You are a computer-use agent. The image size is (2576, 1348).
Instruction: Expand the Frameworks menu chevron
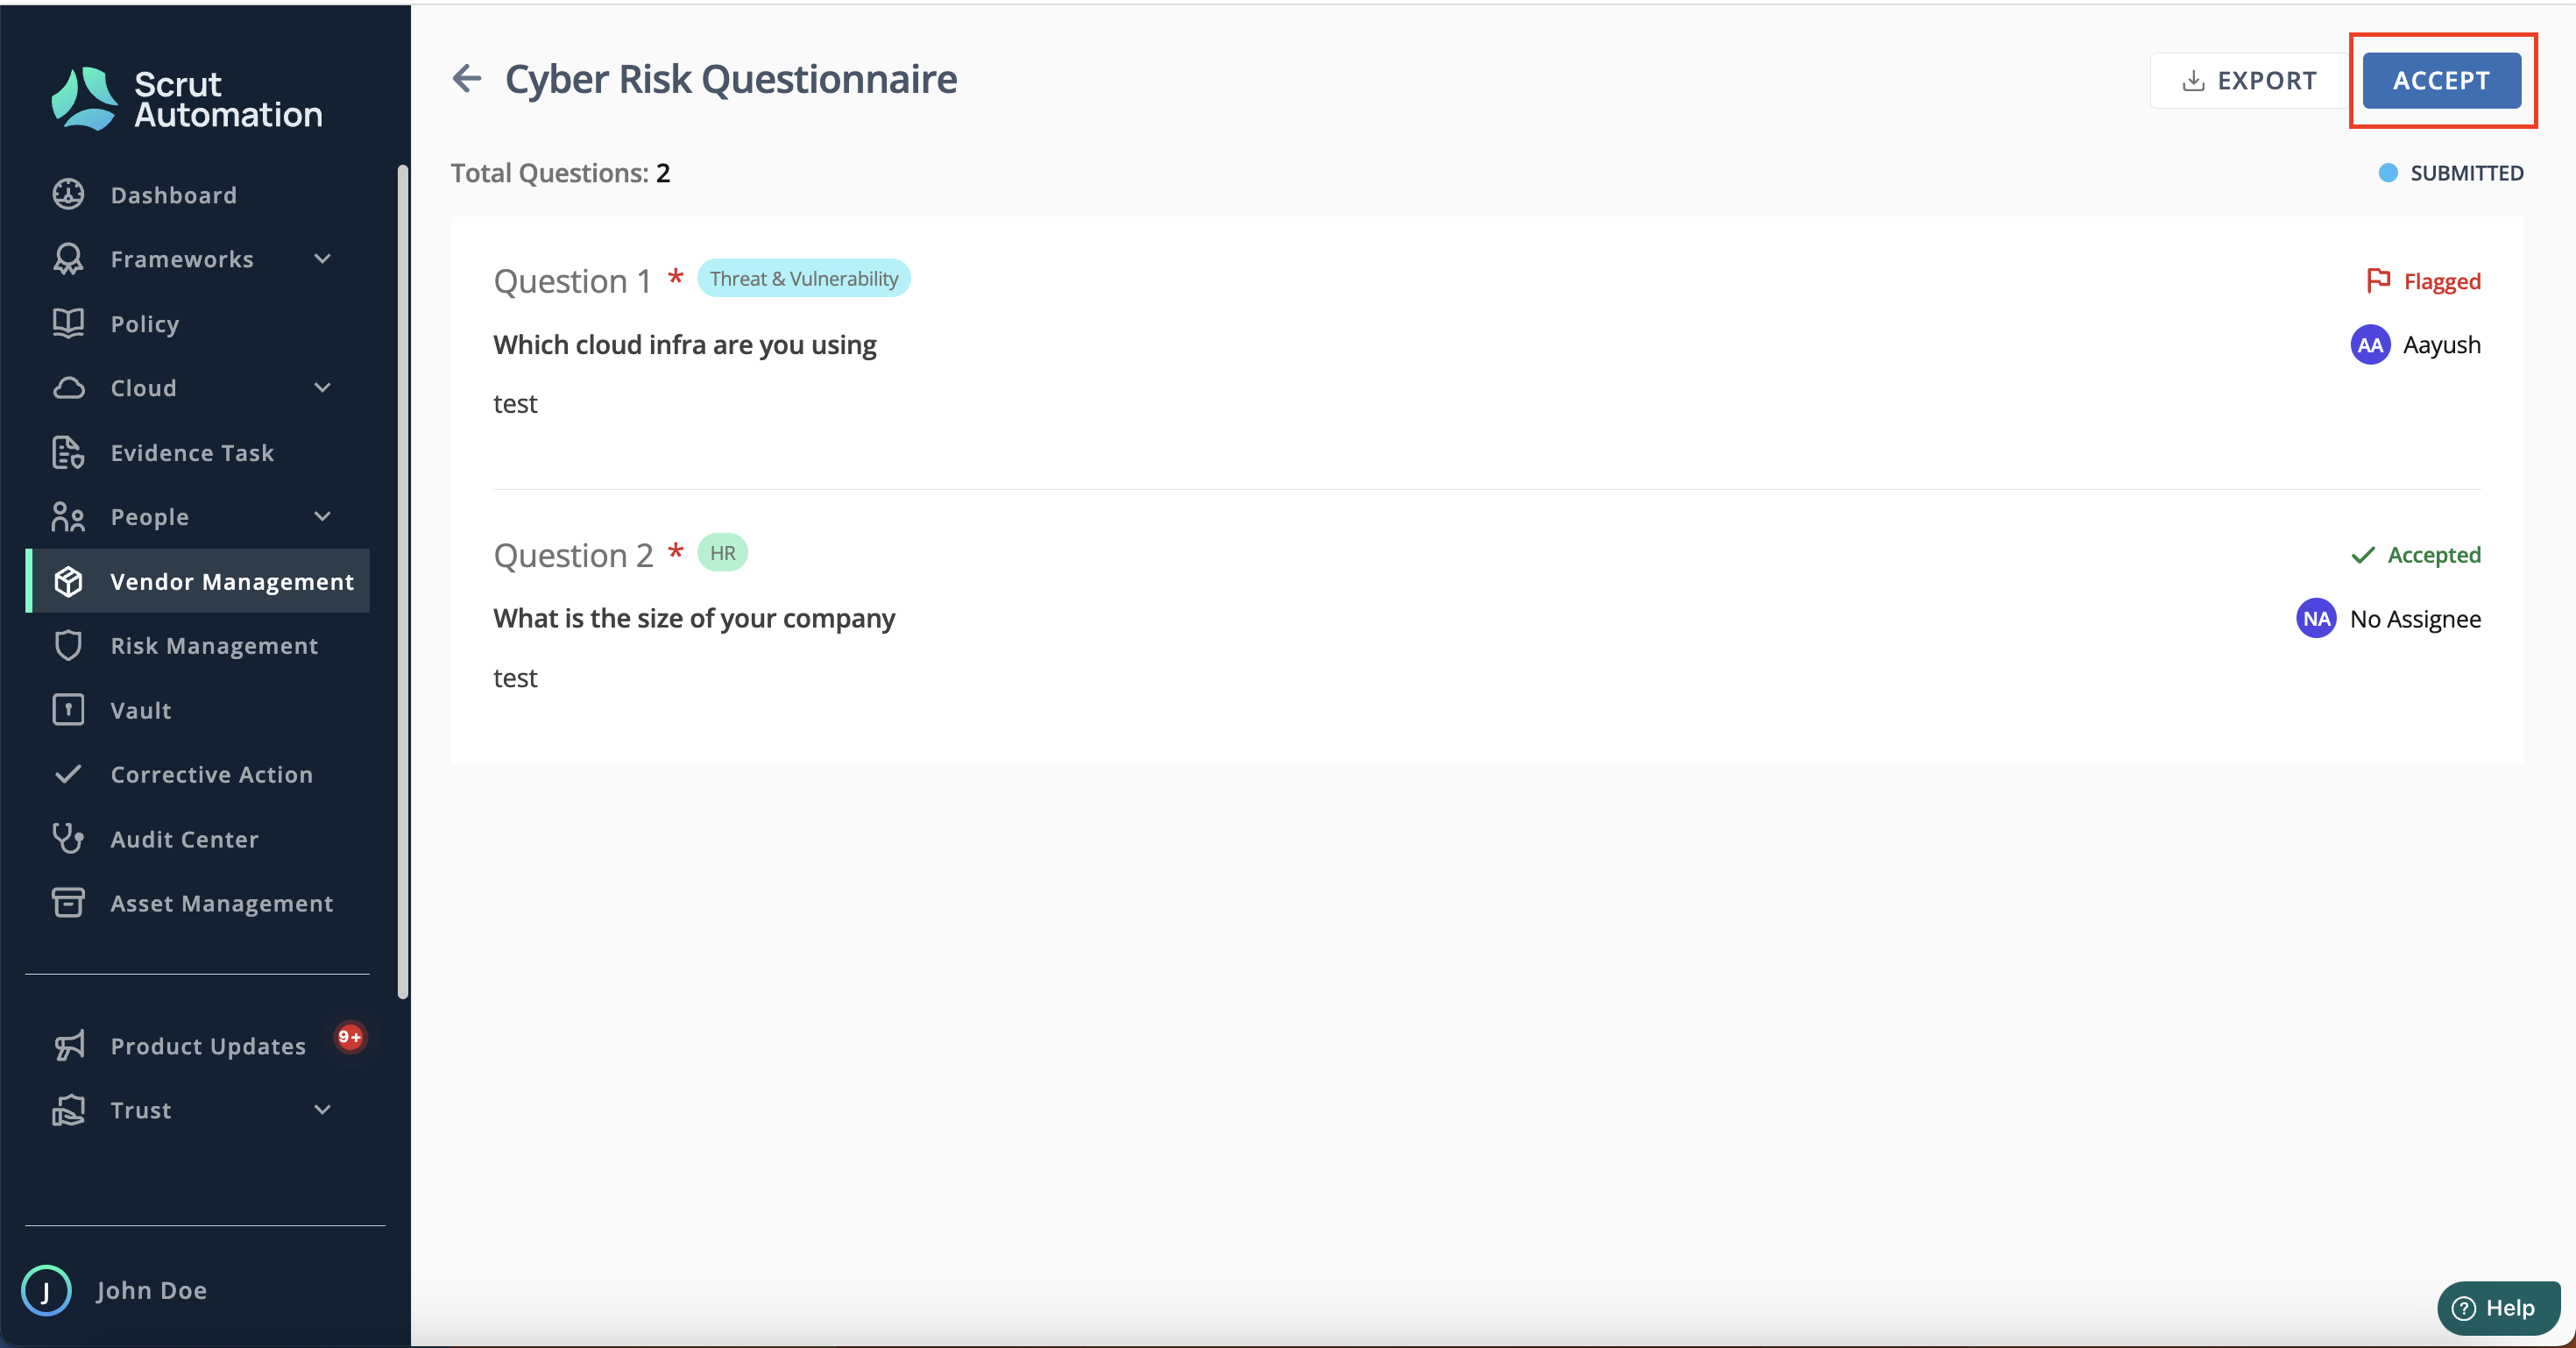coord(322,259)
